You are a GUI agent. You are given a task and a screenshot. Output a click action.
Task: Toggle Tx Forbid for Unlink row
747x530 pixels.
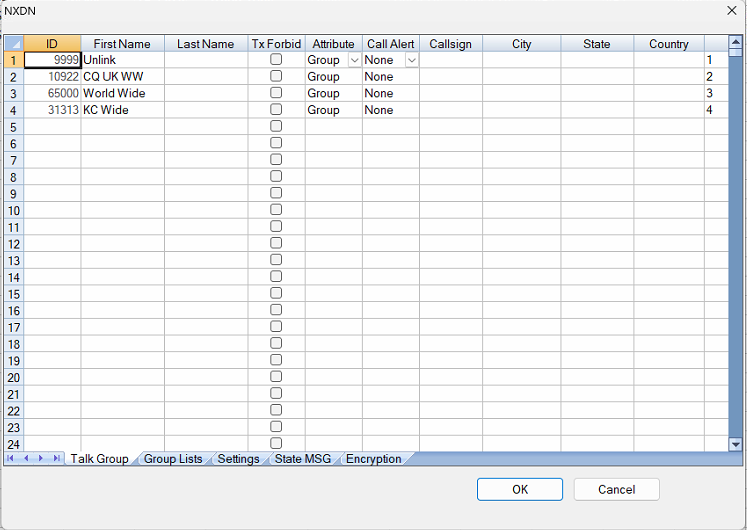276,59
